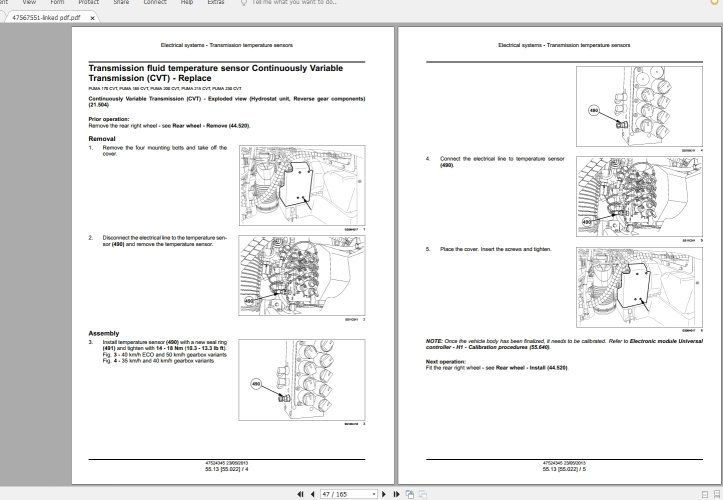Click the '14 - 18 Nm' torque value text
Screen dimensions: 723x500
tap(169, 349)
